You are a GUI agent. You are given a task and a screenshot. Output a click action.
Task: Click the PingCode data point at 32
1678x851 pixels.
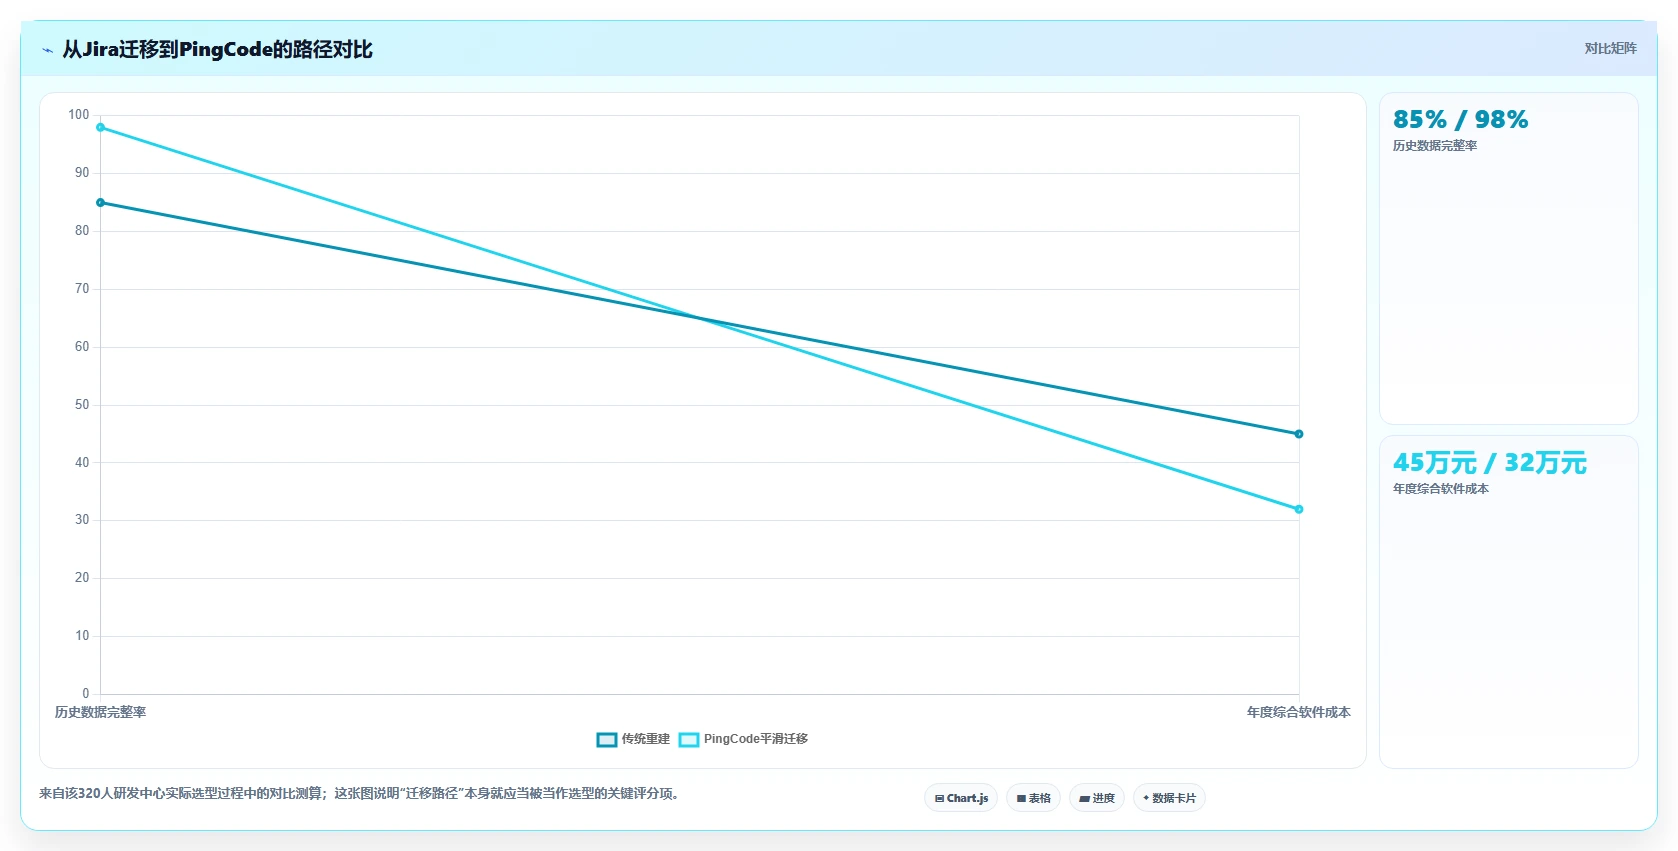click(1299, 509)
